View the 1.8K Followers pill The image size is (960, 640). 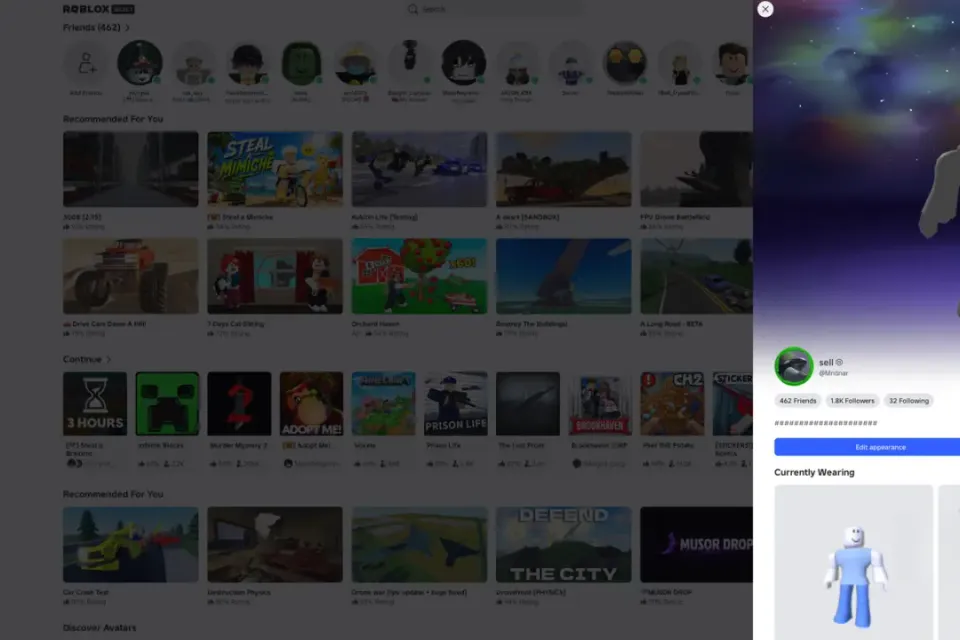click(852, 401)
